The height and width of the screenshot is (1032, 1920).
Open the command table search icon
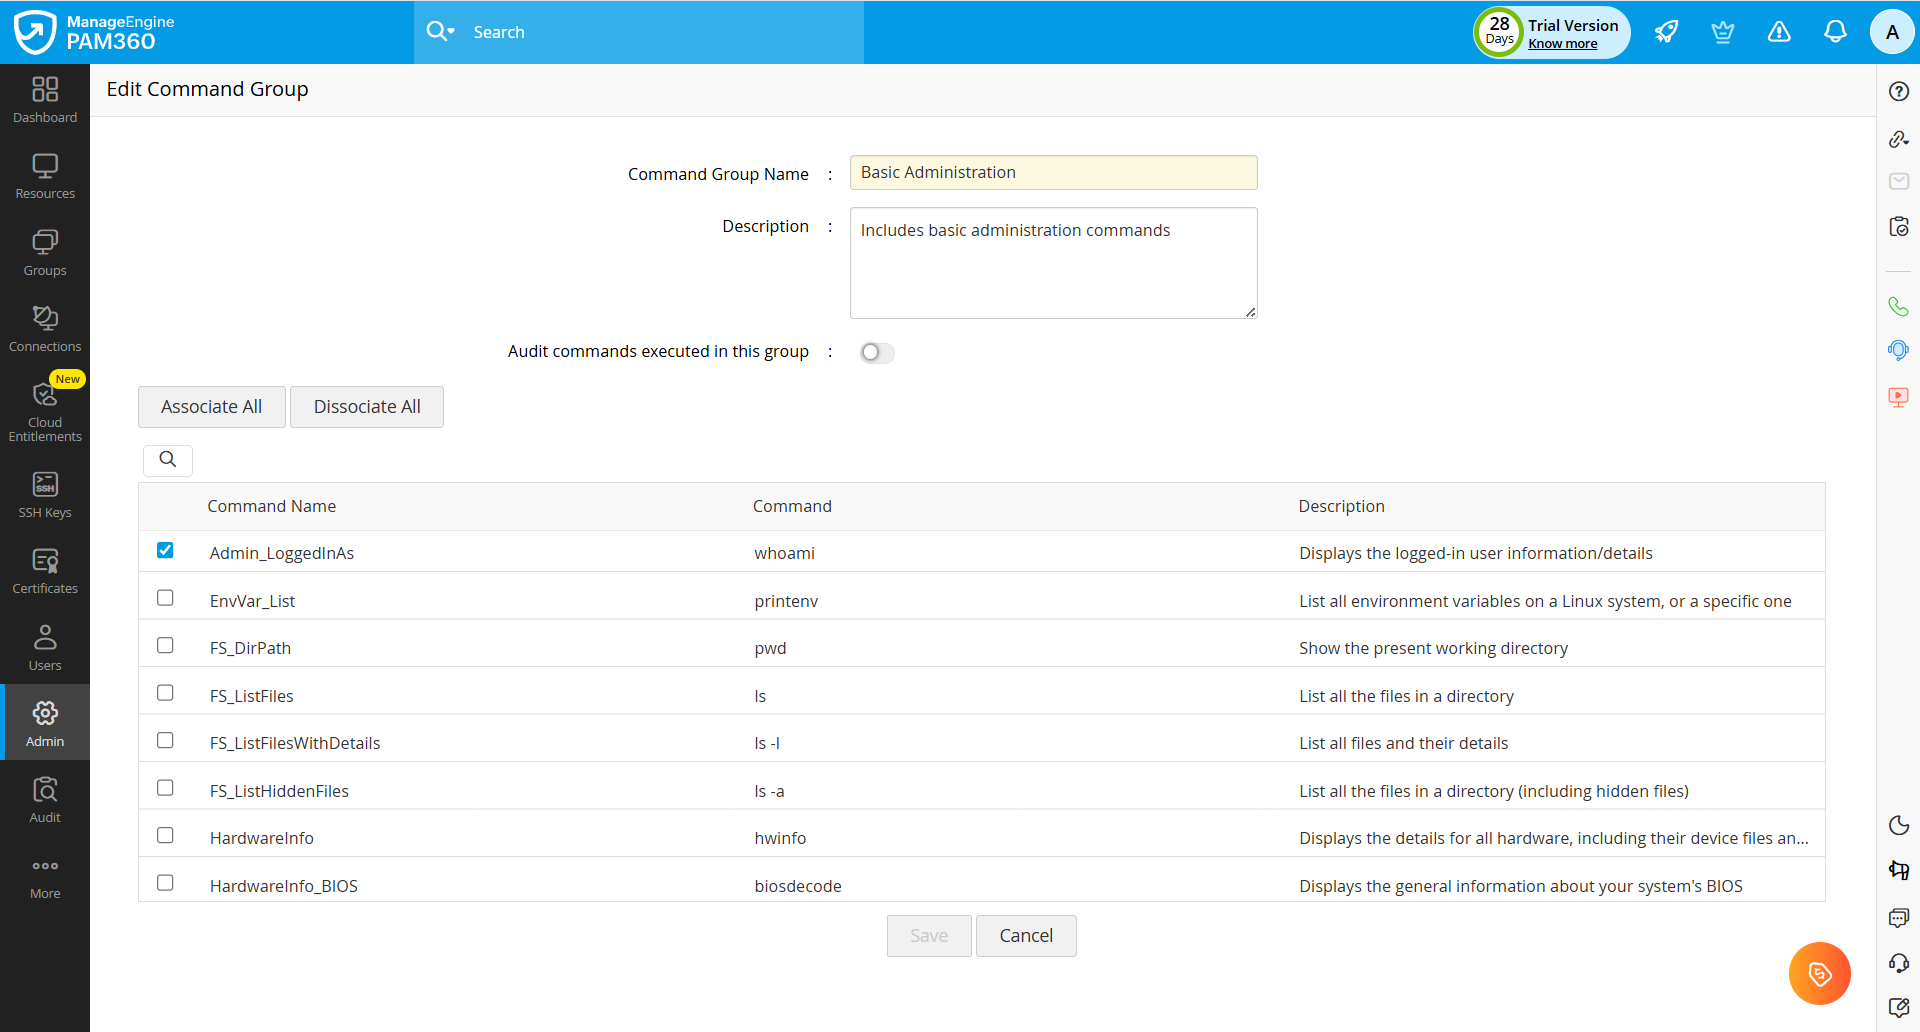coord(168,459)
